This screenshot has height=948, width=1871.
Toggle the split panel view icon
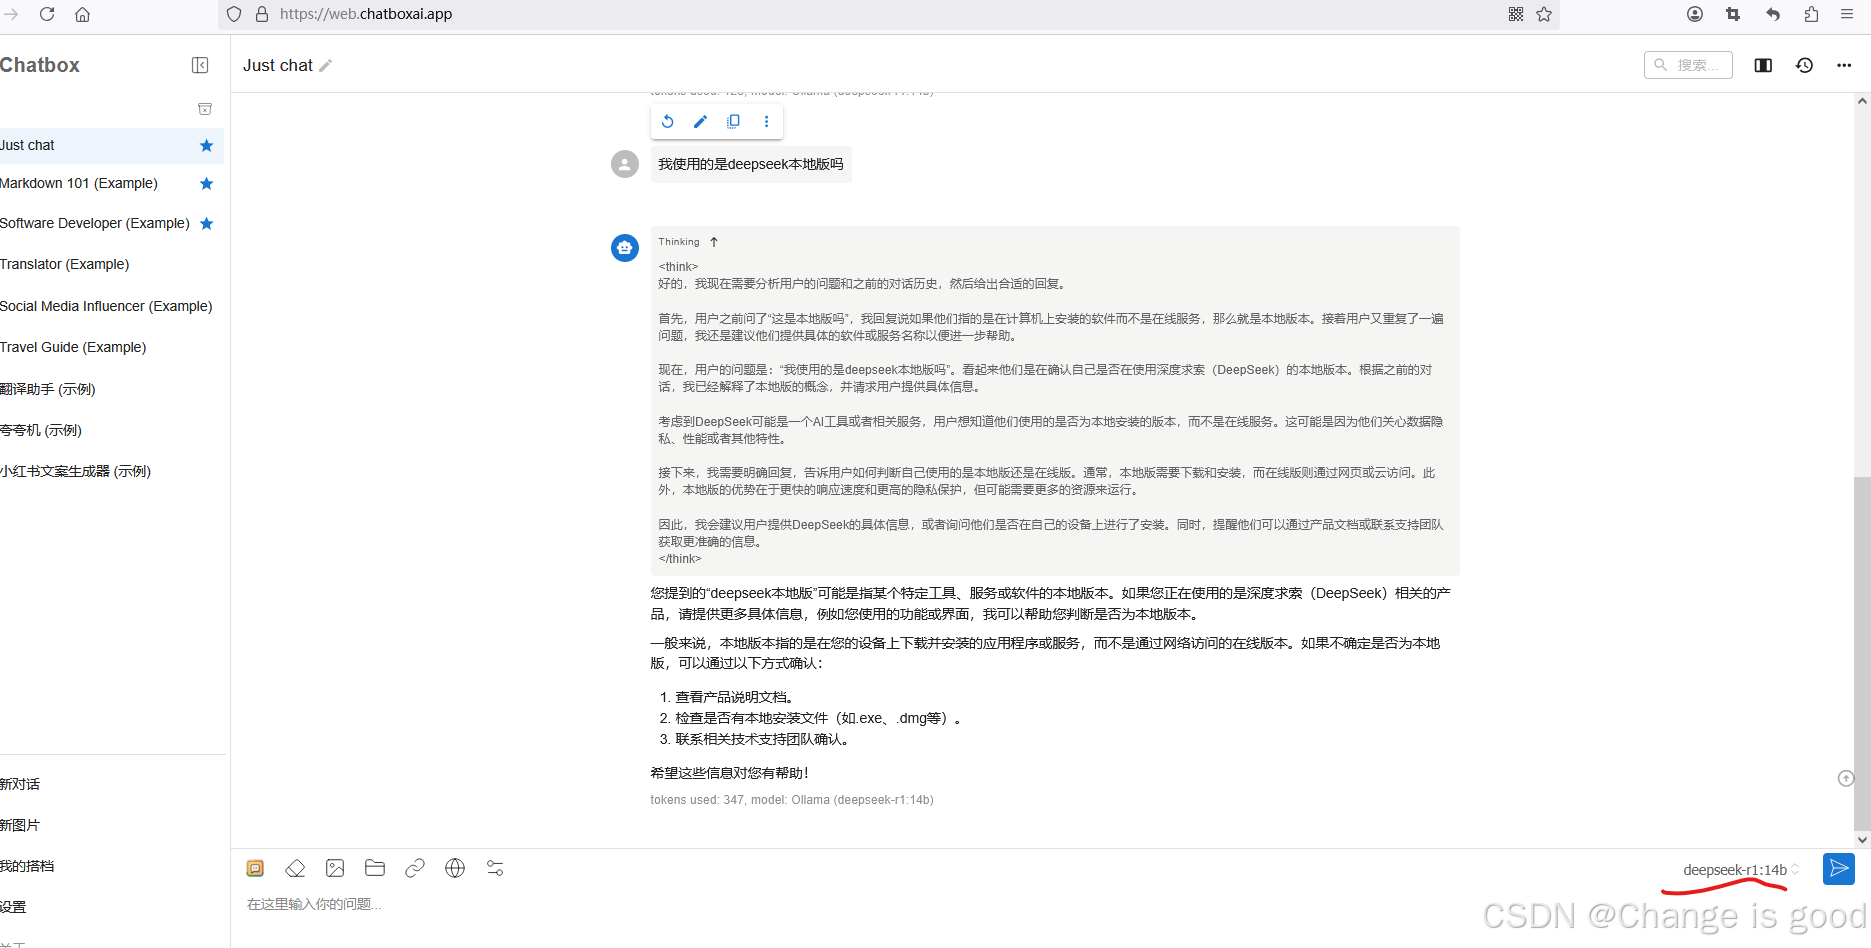[1763, 65]
